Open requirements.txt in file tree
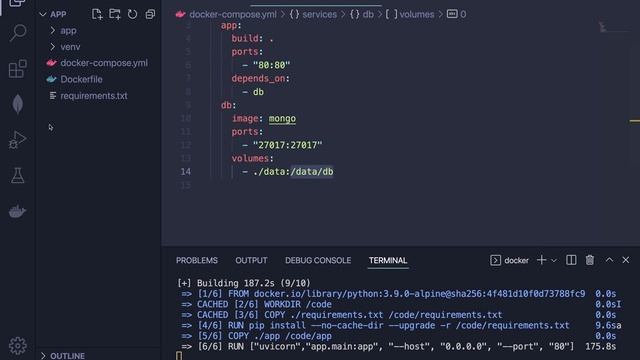 (93, 96)
